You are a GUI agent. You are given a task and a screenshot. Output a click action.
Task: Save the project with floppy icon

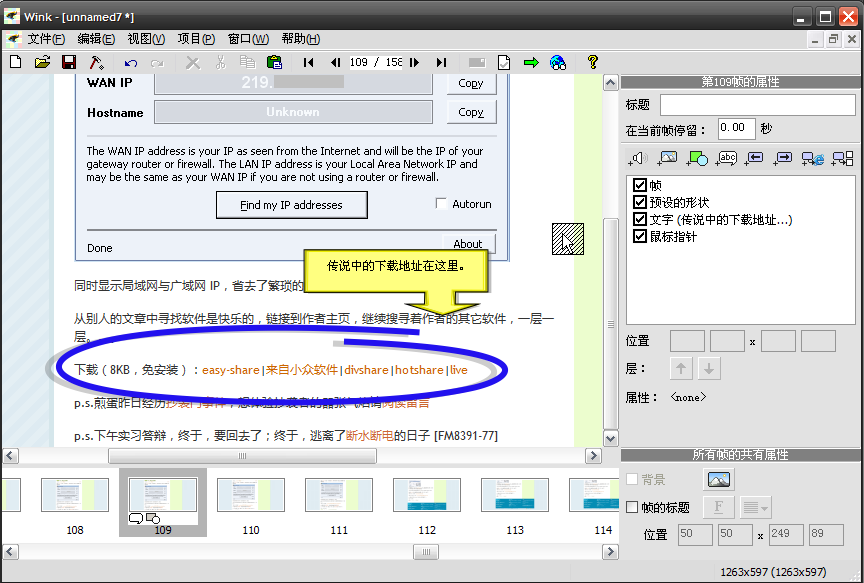coord(69,62)
